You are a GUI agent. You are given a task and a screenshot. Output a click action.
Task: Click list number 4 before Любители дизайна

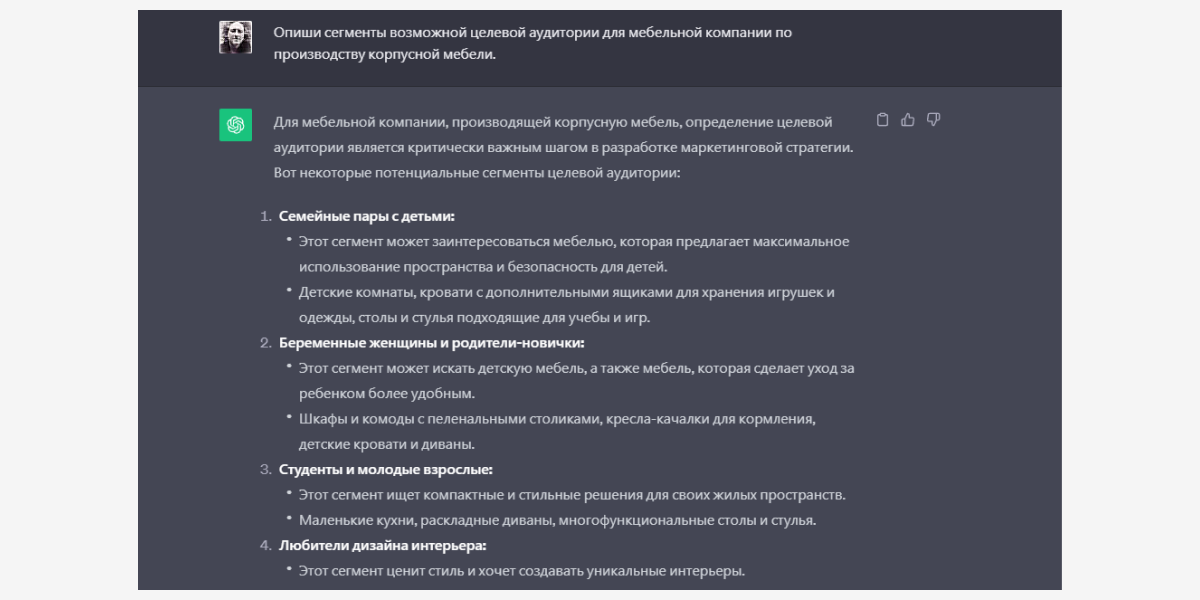point(265,546)
